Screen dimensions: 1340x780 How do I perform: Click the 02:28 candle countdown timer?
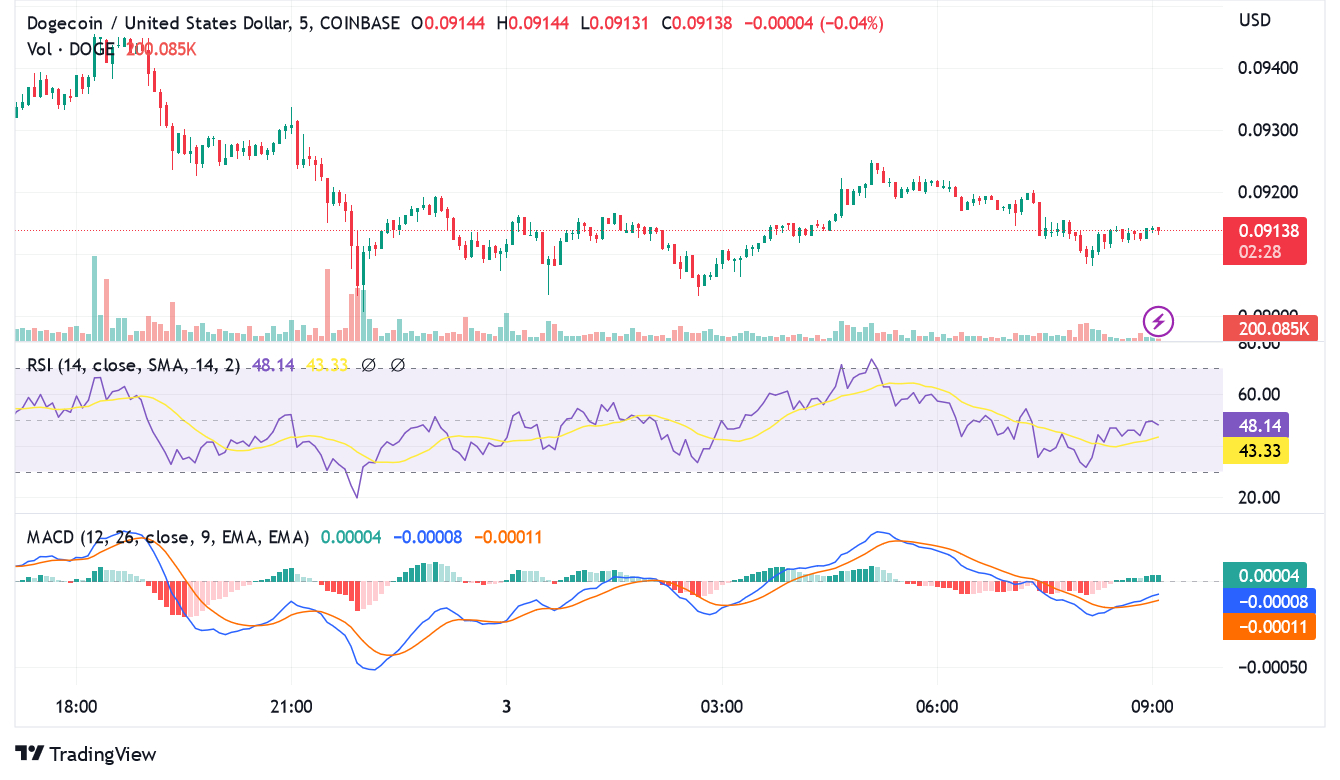tap(1258, 252)
